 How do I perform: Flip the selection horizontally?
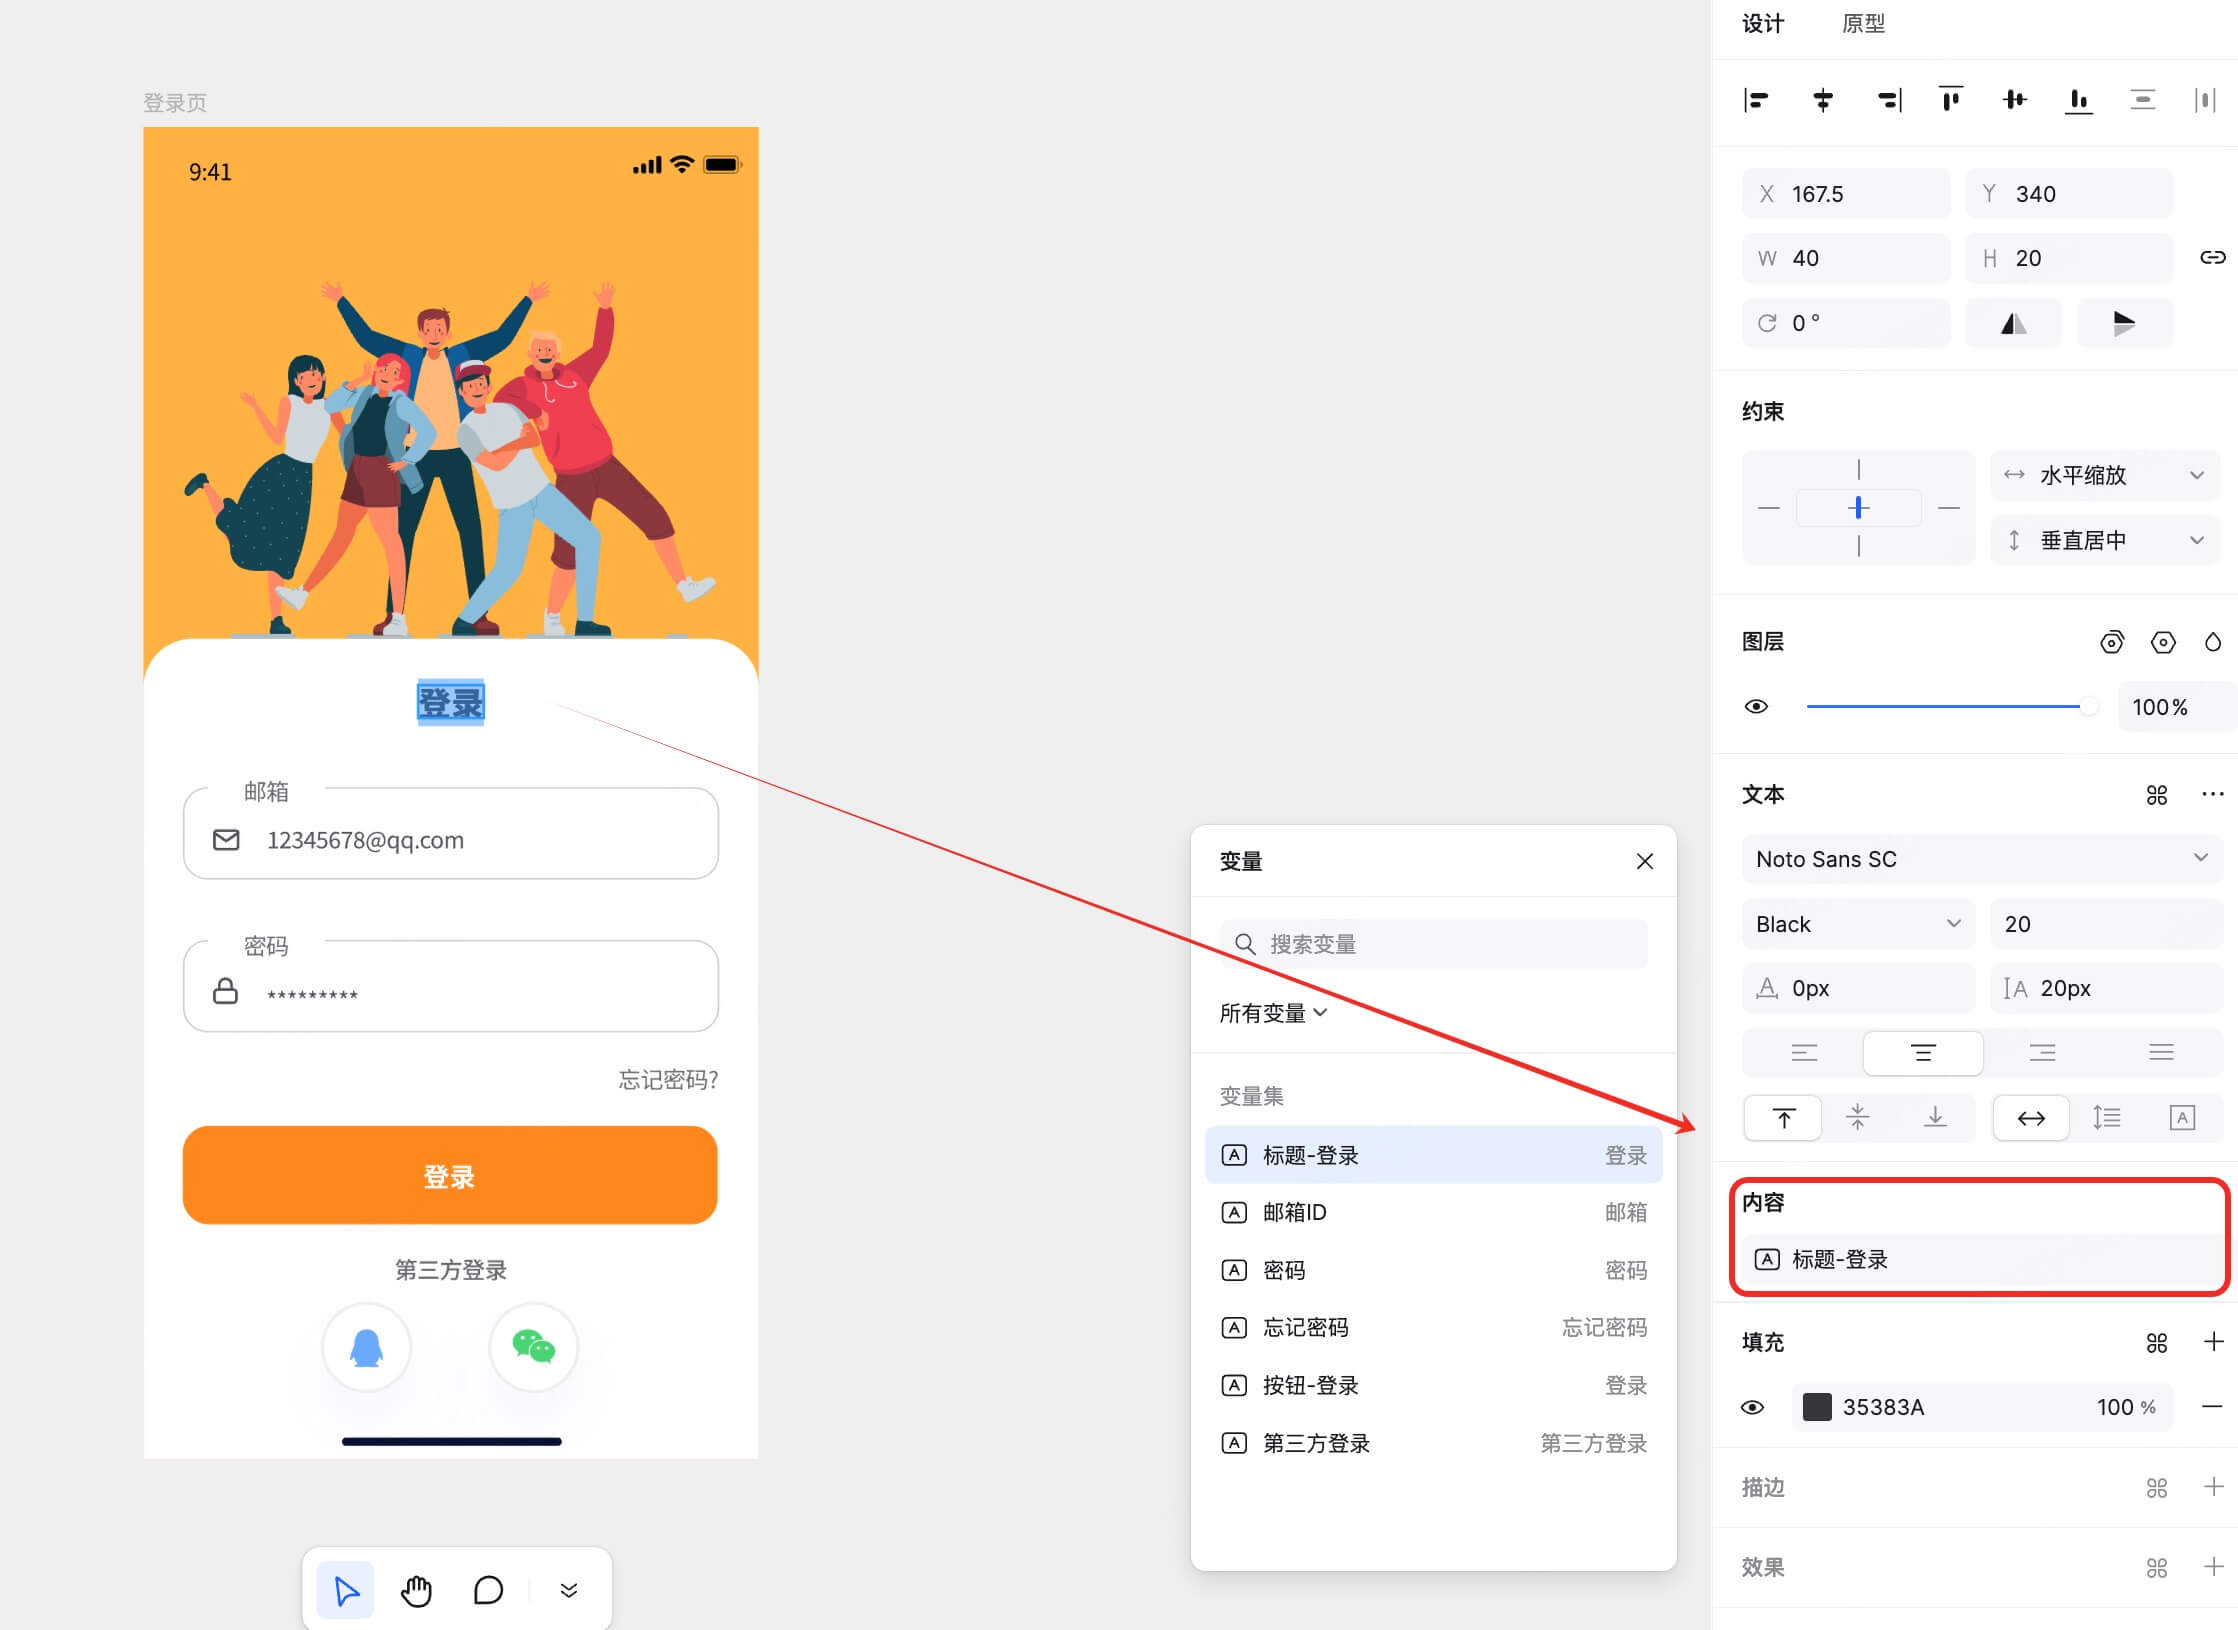pyautogui.click(x=2013, y=323)
